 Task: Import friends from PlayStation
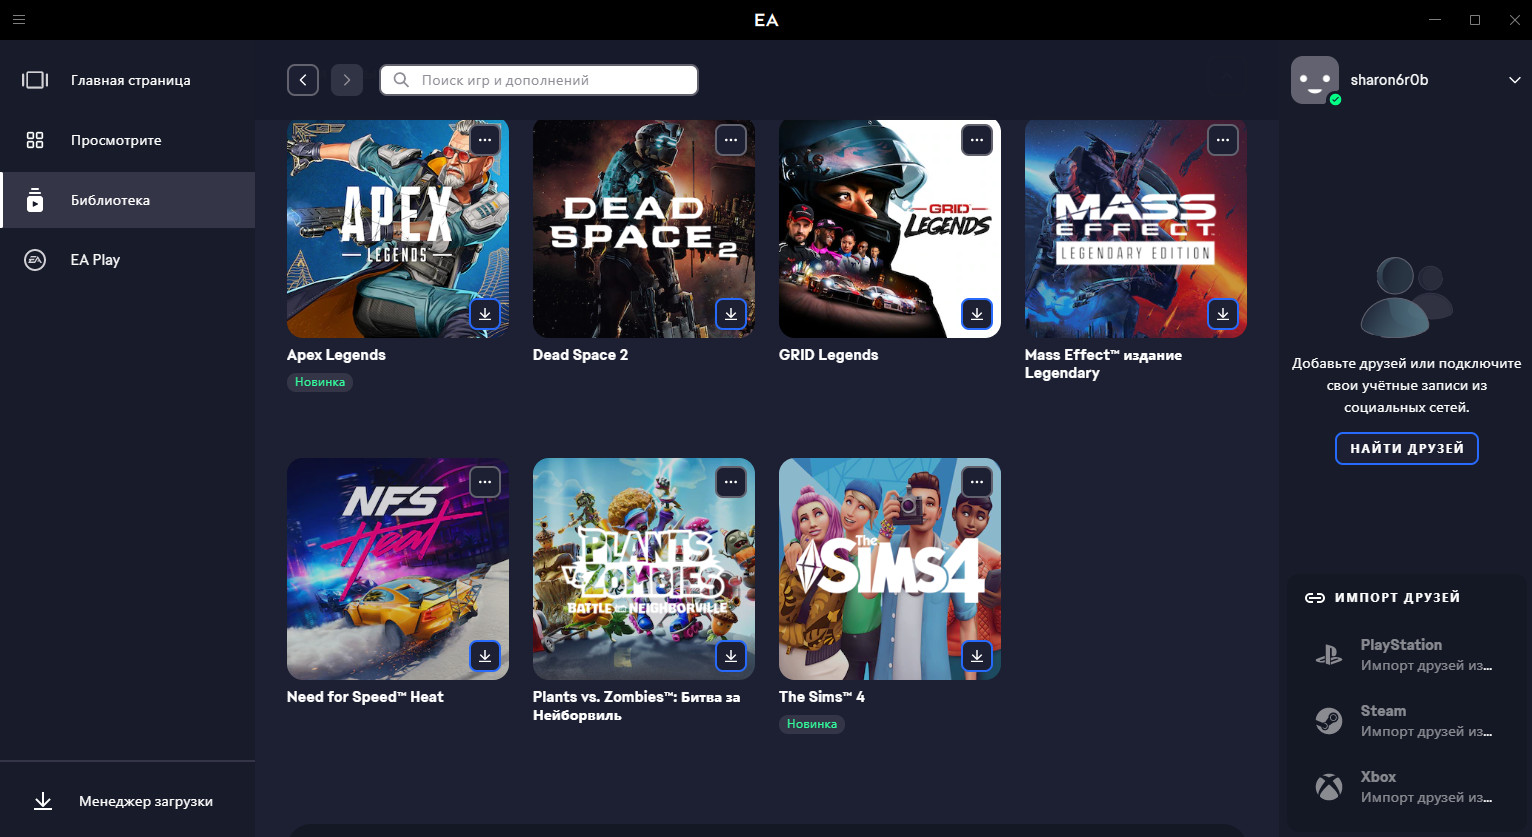tap(1406, 655)
